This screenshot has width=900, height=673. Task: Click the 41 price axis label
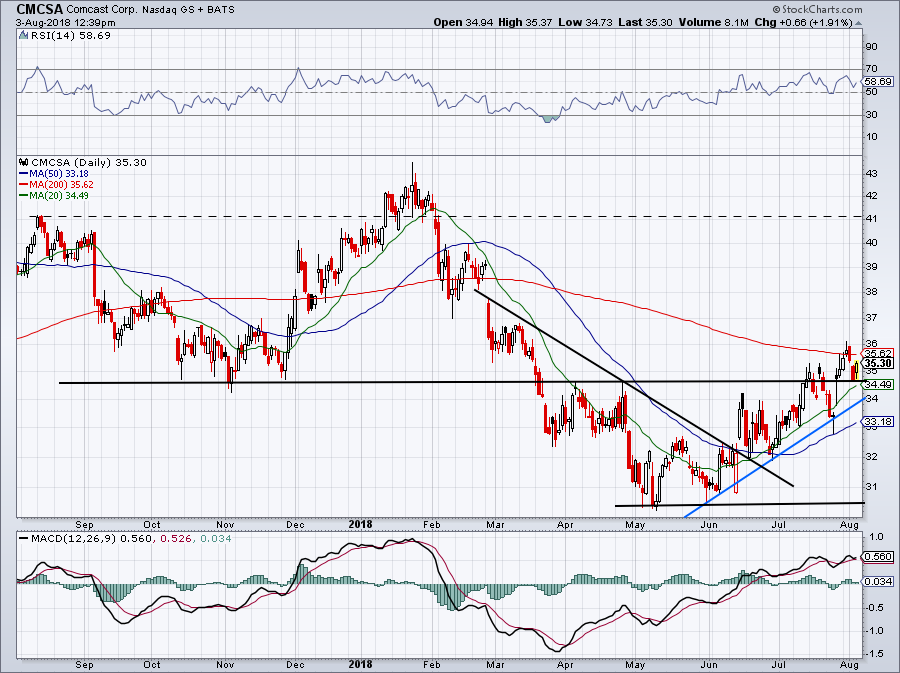pyautogui.click(x=871, y=219)
